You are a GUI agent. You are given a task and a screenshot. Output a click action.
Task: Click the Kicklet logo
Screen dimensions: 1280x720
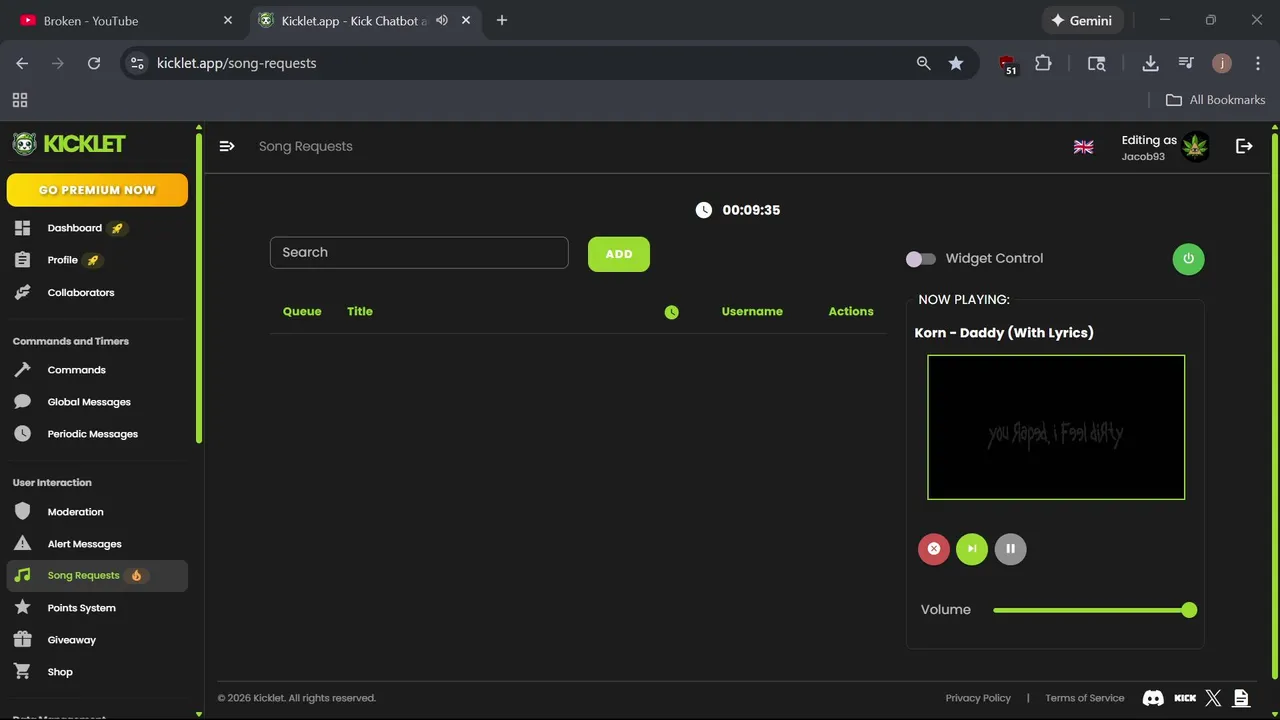pyautogui.click(x=68, y=144)
